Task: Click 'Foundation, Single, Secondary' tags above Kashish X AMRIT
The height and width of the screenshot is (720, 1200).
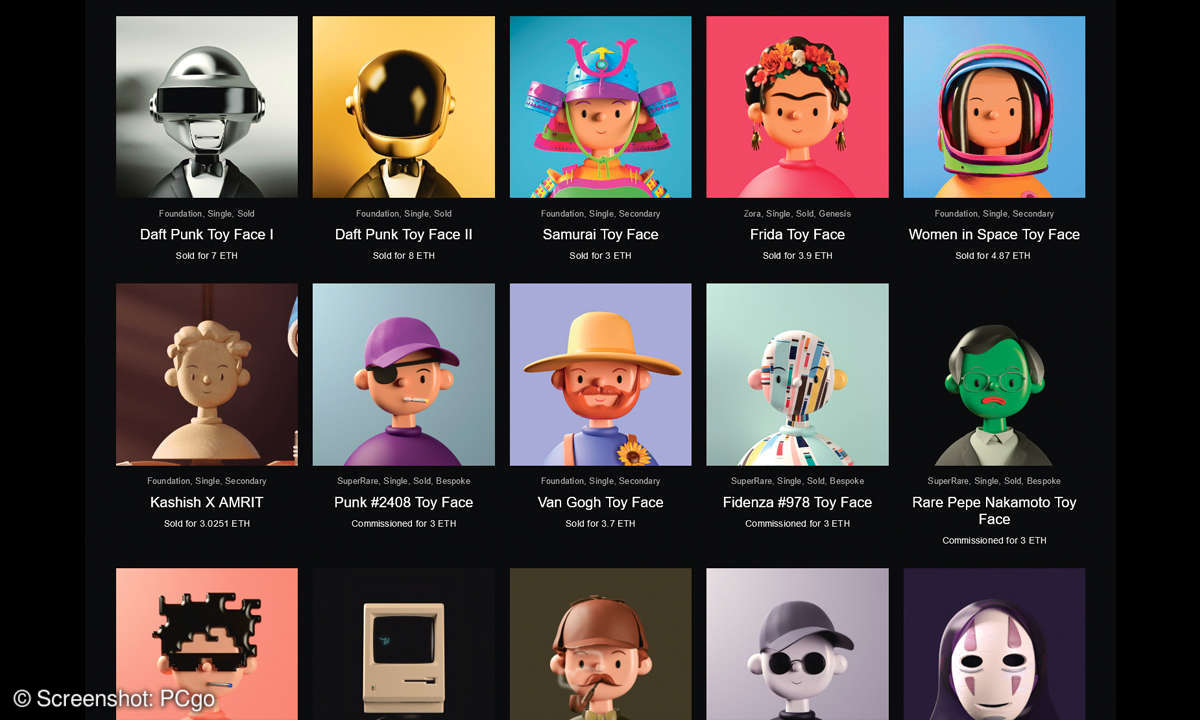Action: click(206, 482)
